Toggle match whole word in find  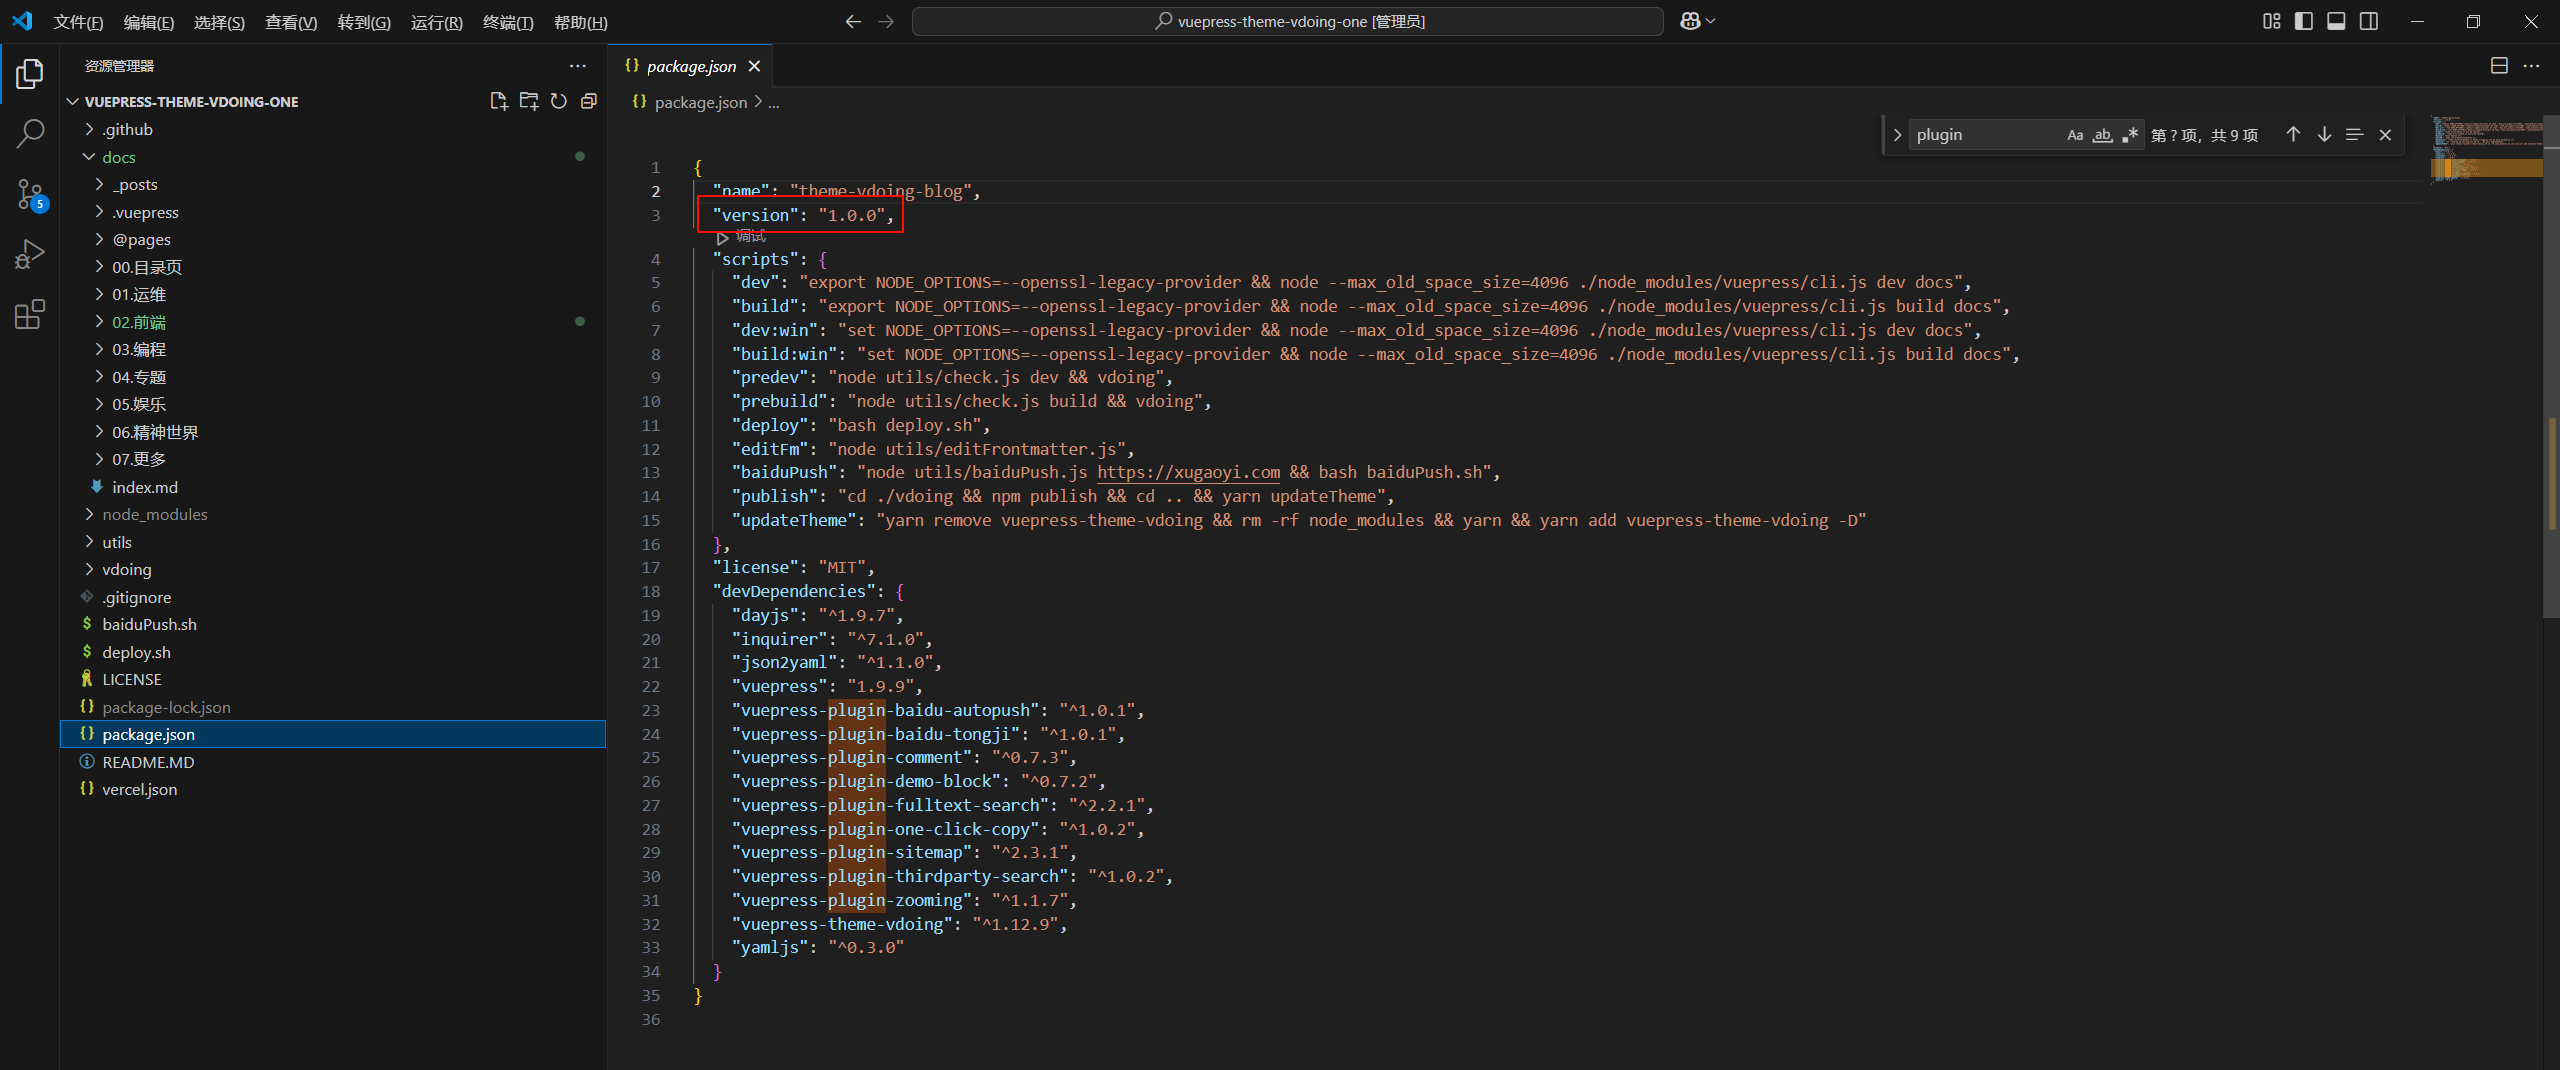[x=2103, y=135]
